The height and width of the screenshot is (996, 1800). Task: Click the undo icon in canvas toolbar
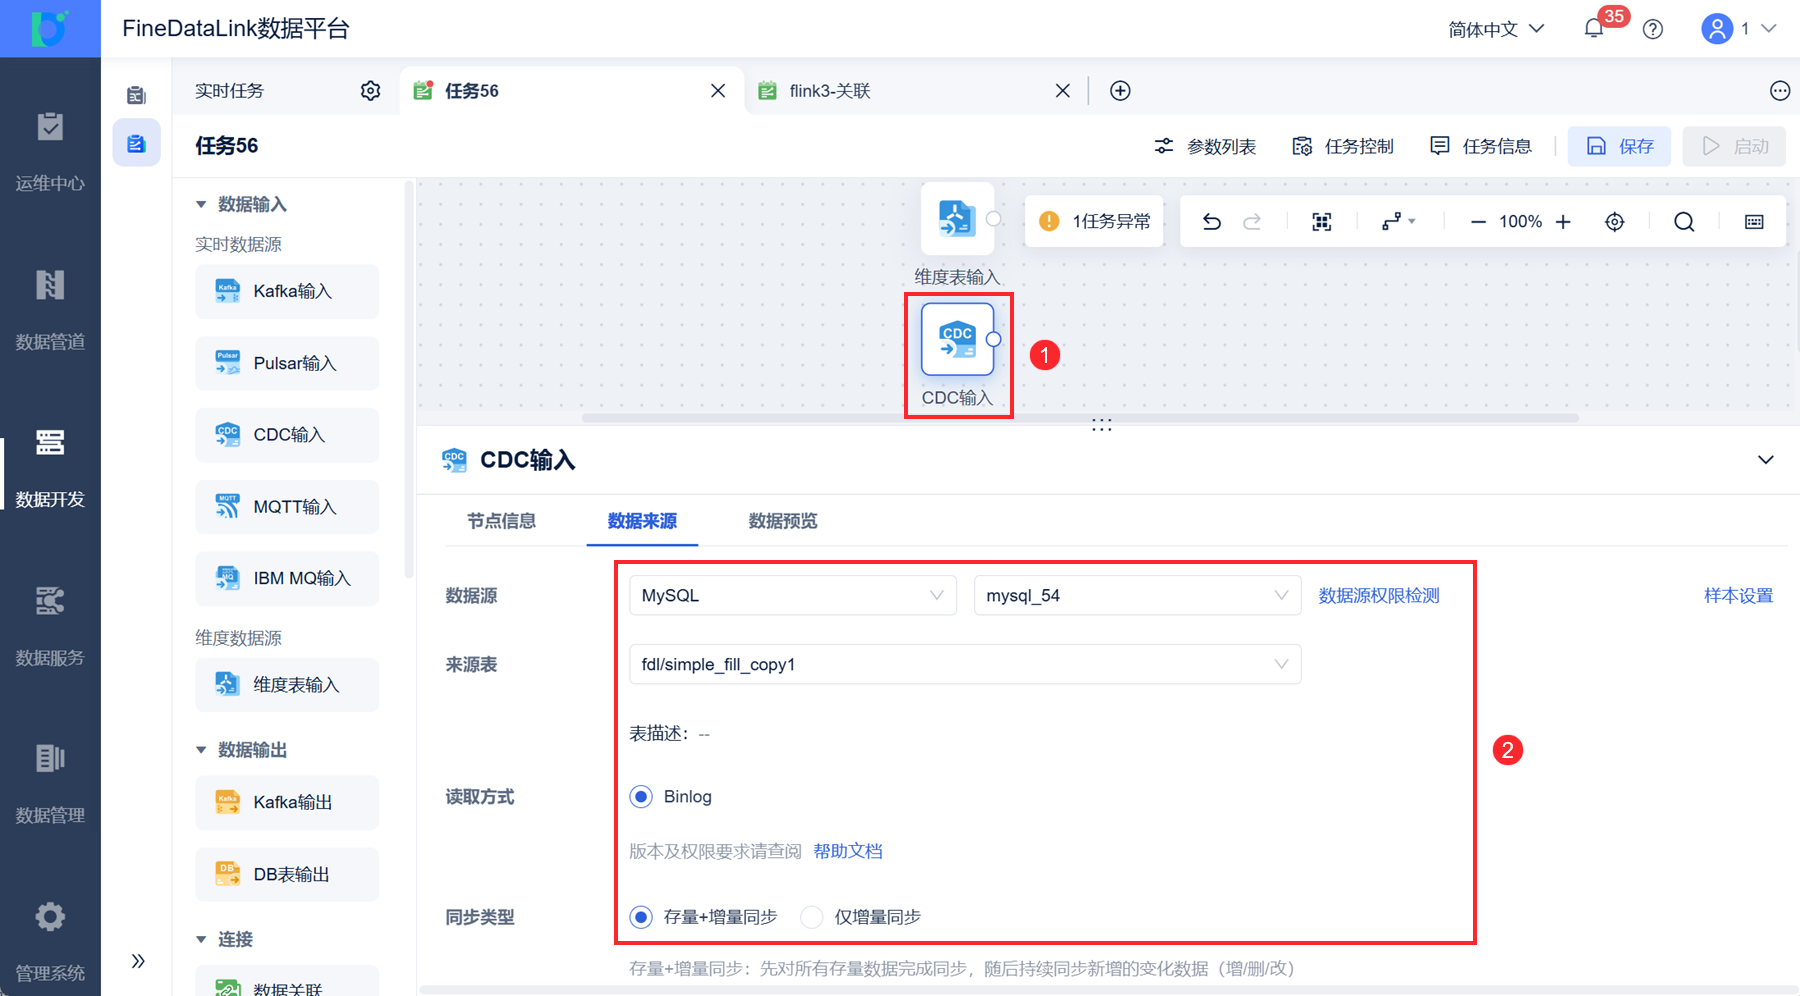click(1211, 222)
